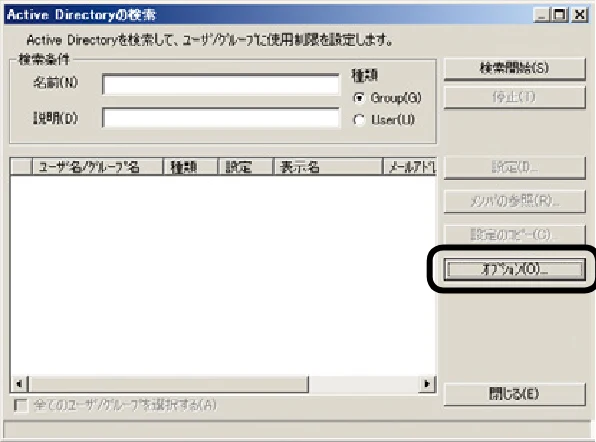Image resolution: width=596 pixels, height=442 pixels.
Task: Maximize the Active Directory search window
Action: (x=560, y=15)
